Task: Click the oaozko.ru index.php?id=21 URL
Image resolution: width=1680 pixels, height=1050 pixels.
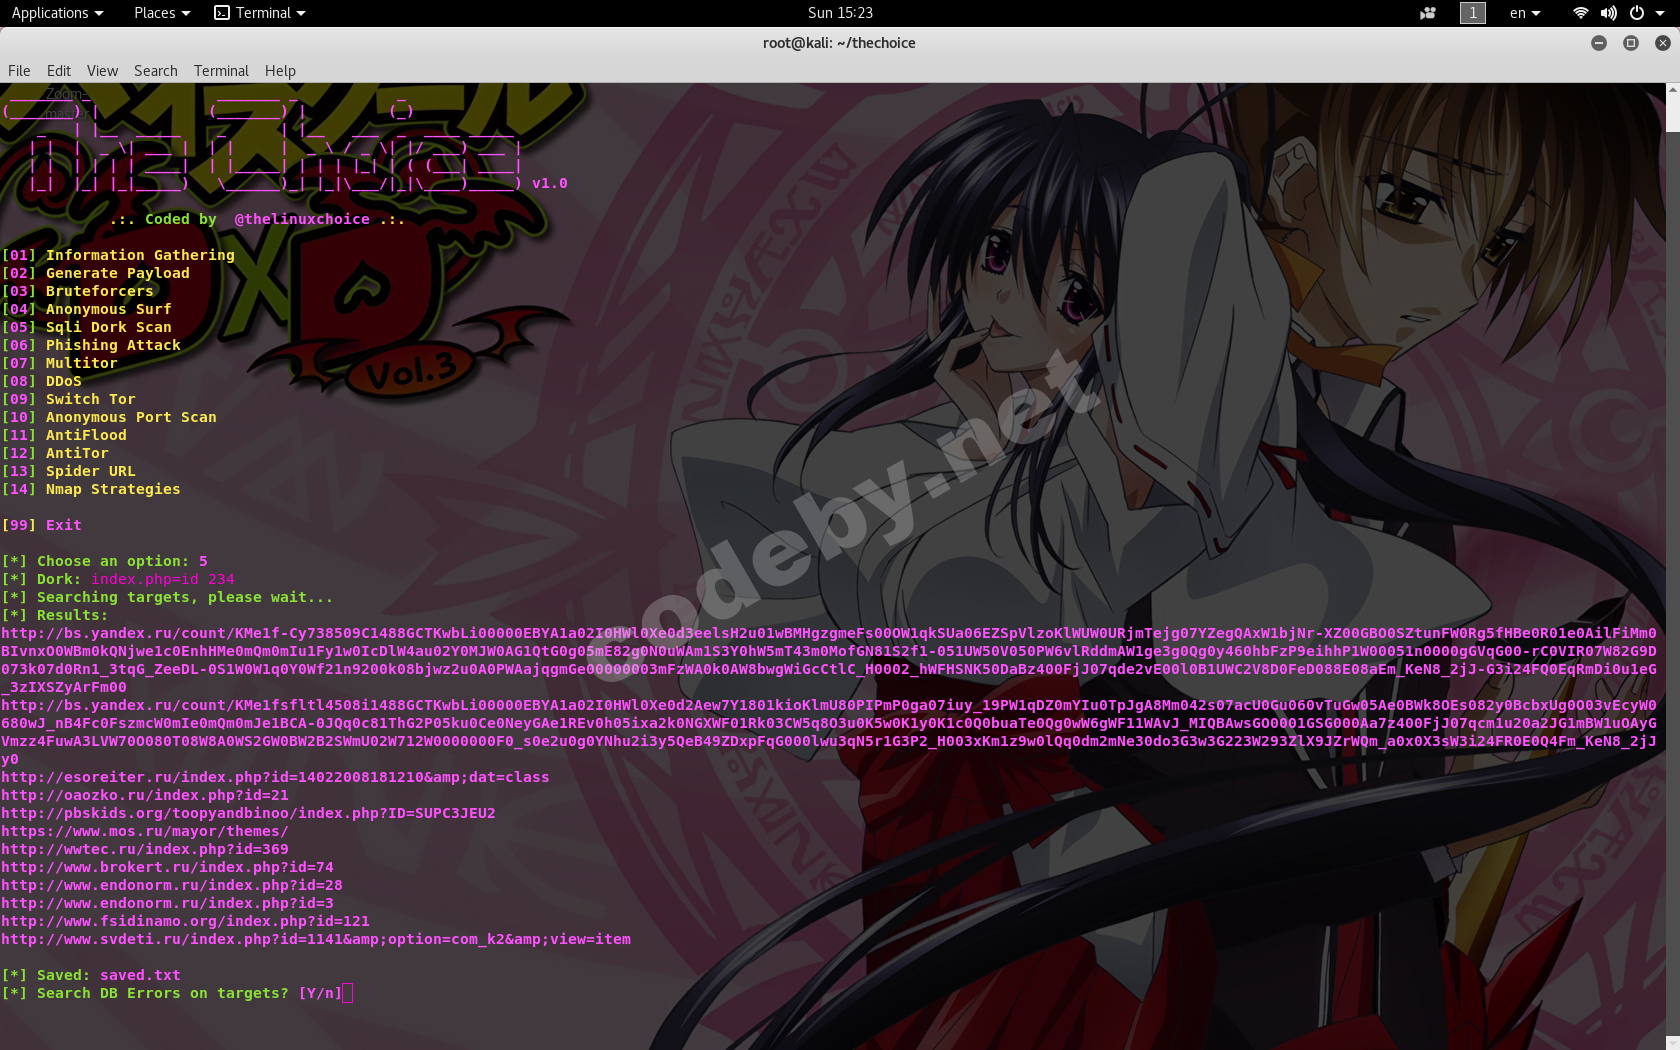Action: pyautogui.click(x=145, y=795)
